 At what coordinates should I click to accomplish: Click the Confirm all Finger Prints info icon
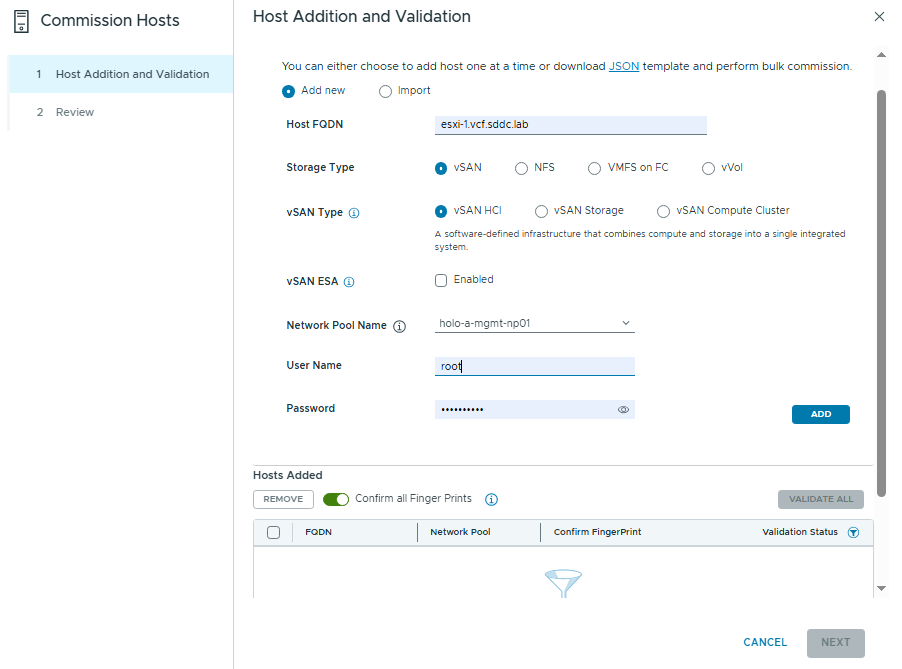point(491,499)
